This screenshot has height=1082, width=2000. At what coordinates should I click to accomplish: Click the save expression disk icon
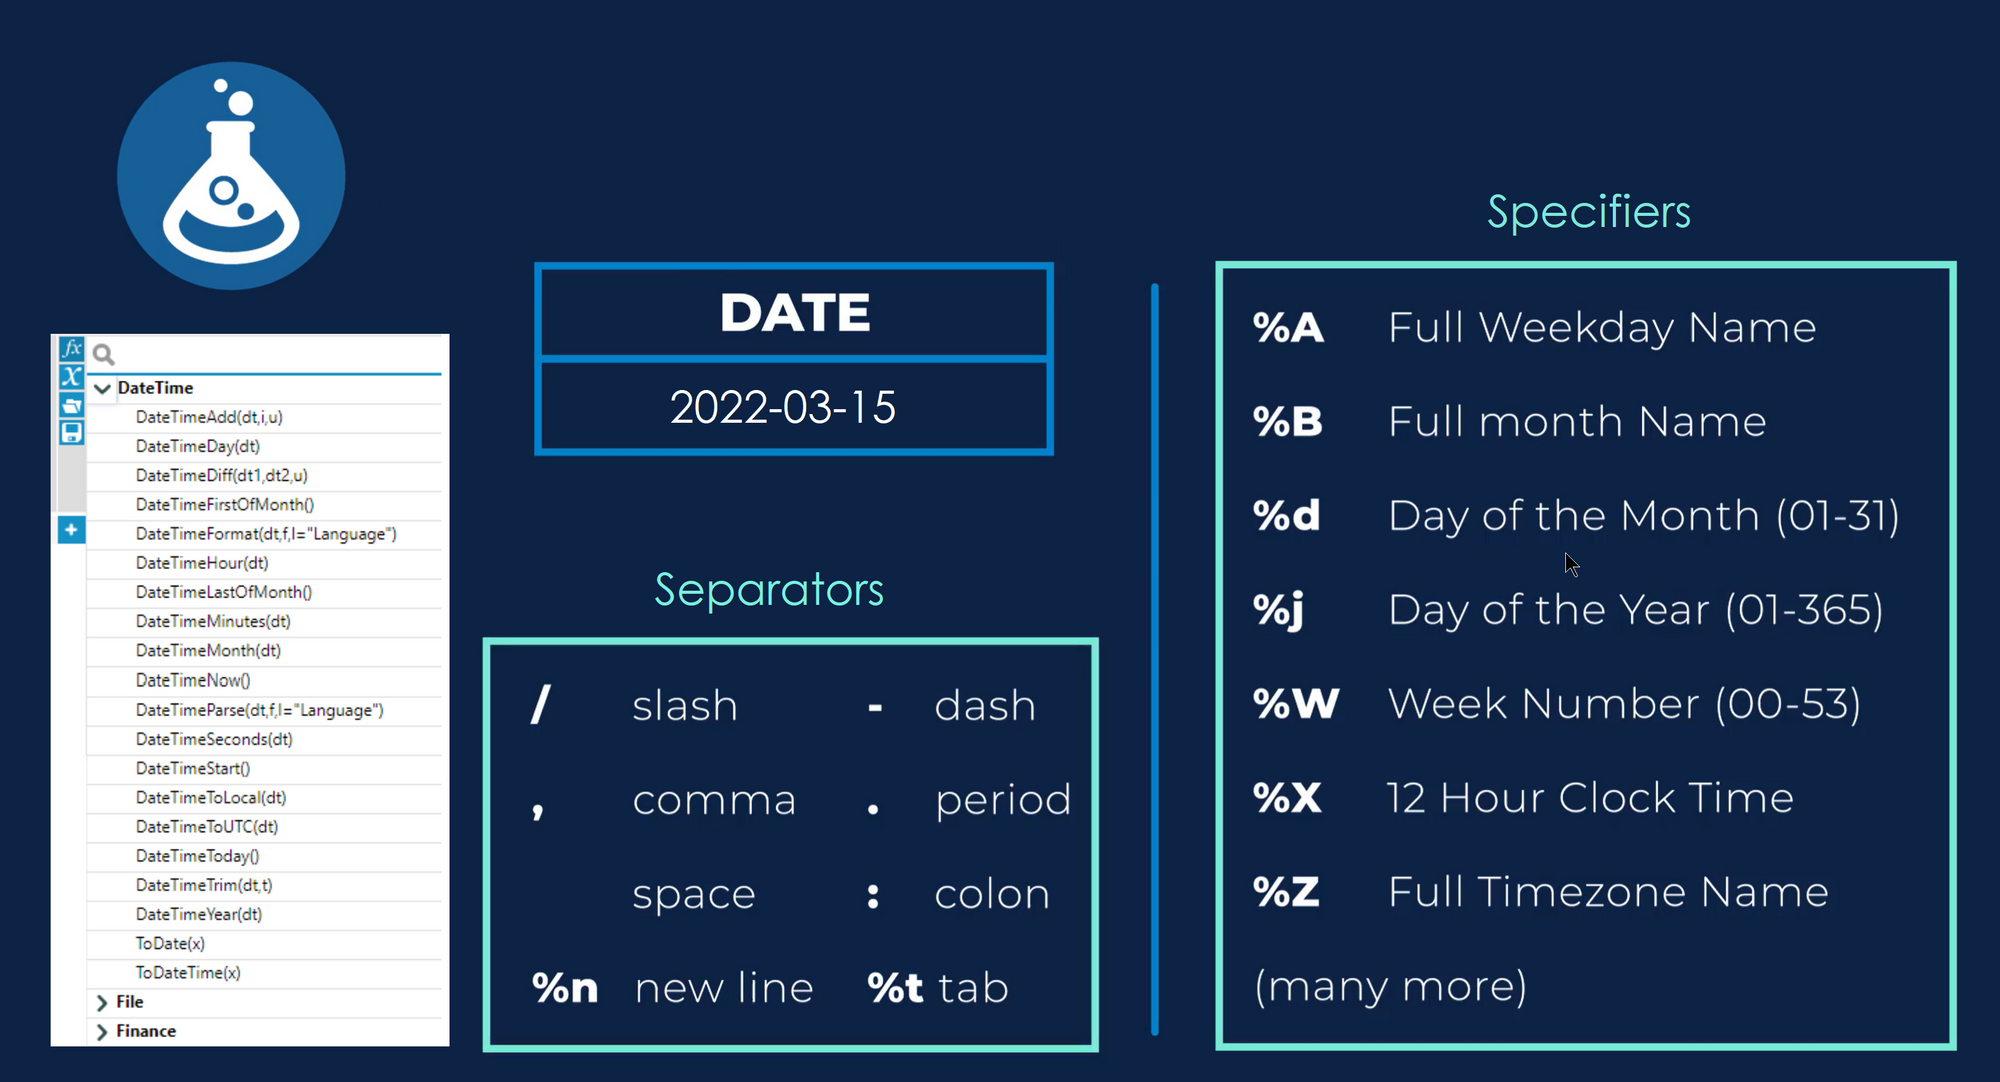[x=71, y=432]
